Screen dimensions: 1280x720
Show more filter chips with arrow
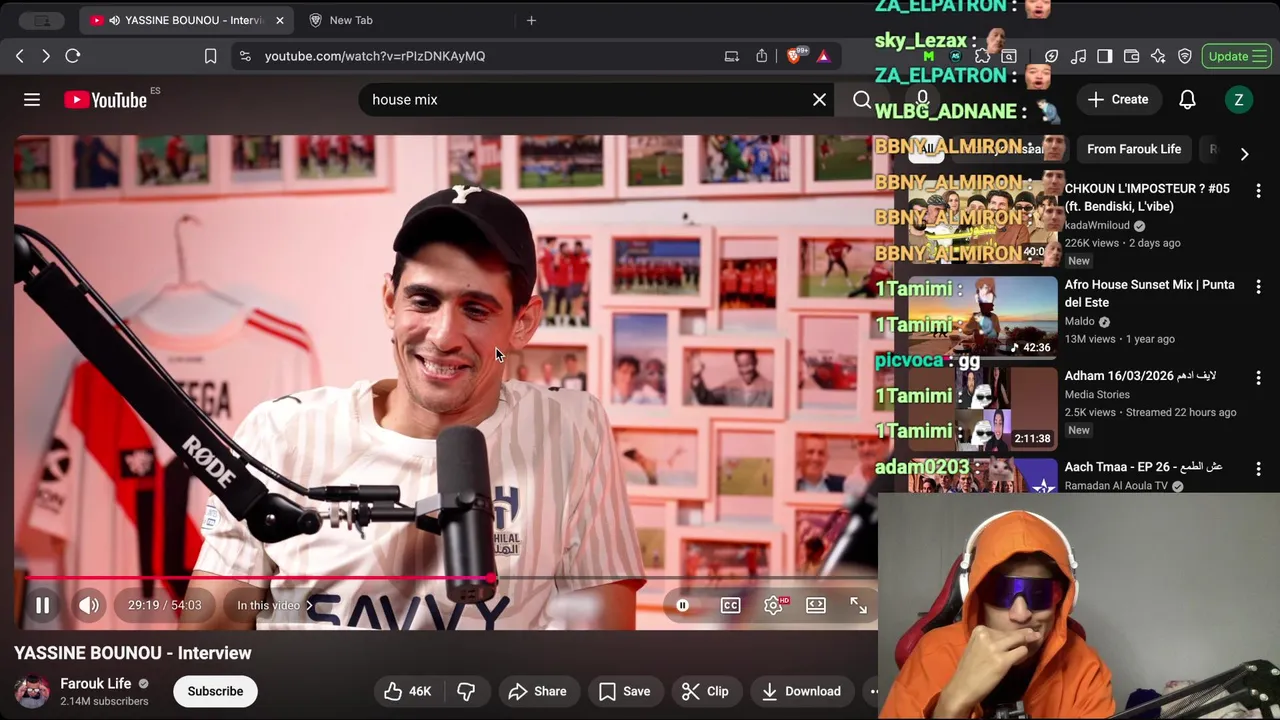(x=1244, y=153)
